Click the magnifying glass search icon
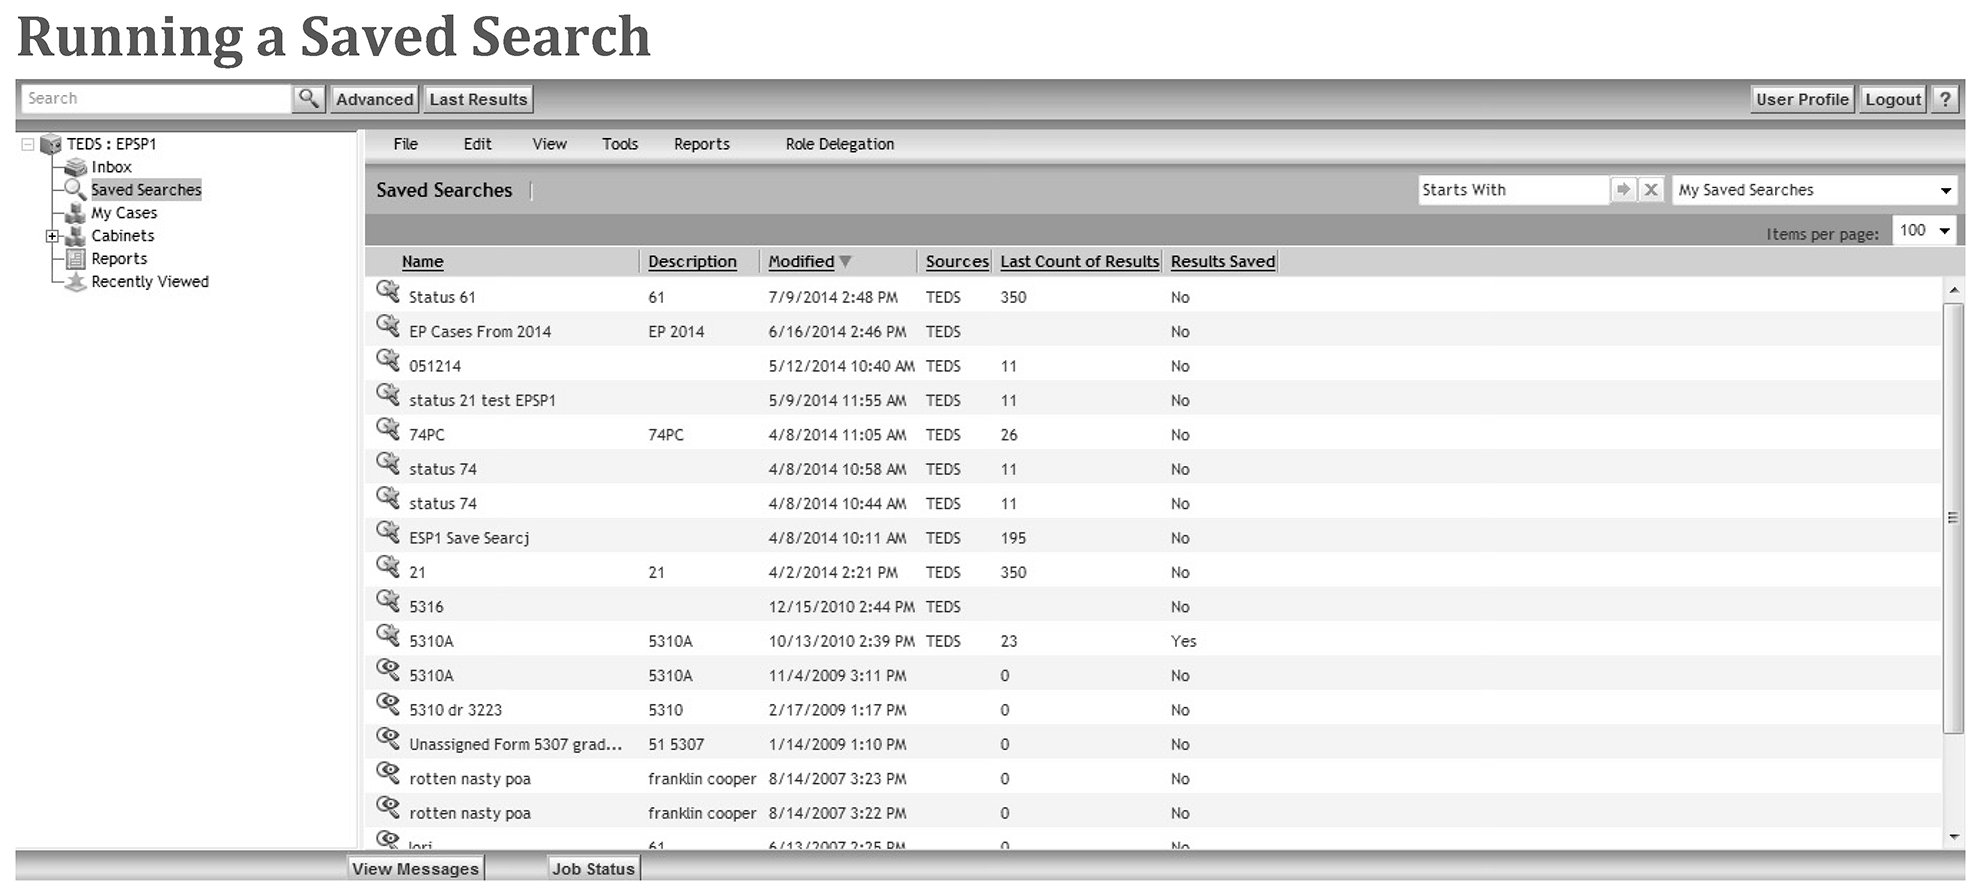The image size is (1982, 896). point(309,98)
